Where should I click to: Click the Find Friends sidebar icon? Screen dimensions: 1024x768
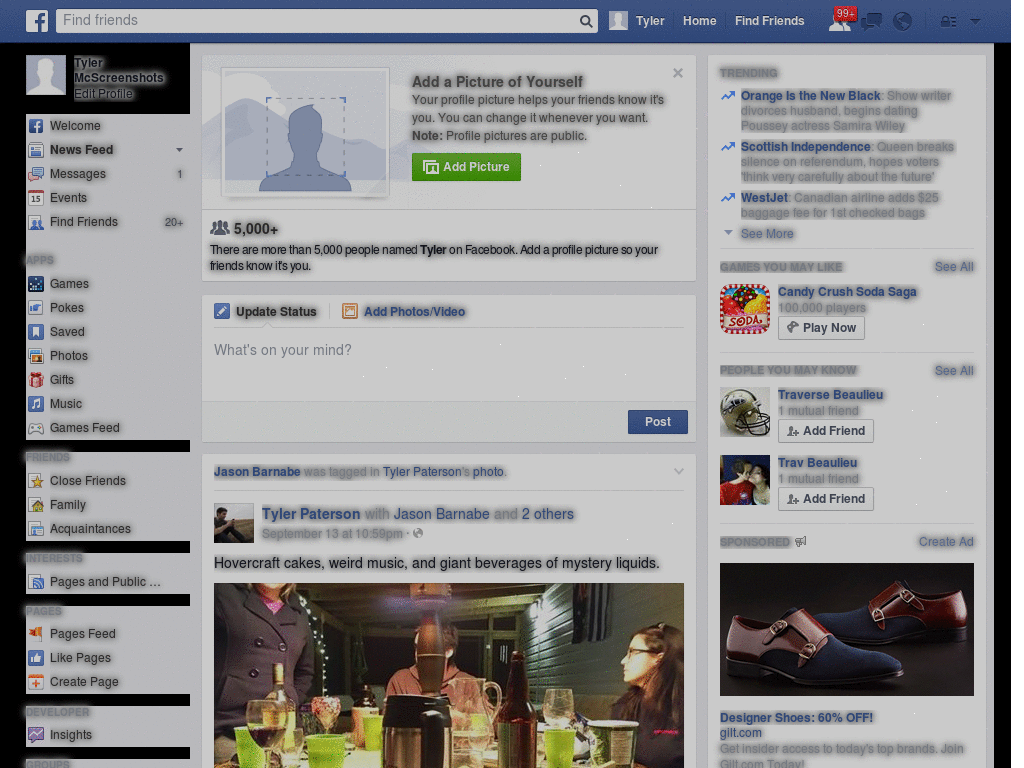[x=36, y=223]
